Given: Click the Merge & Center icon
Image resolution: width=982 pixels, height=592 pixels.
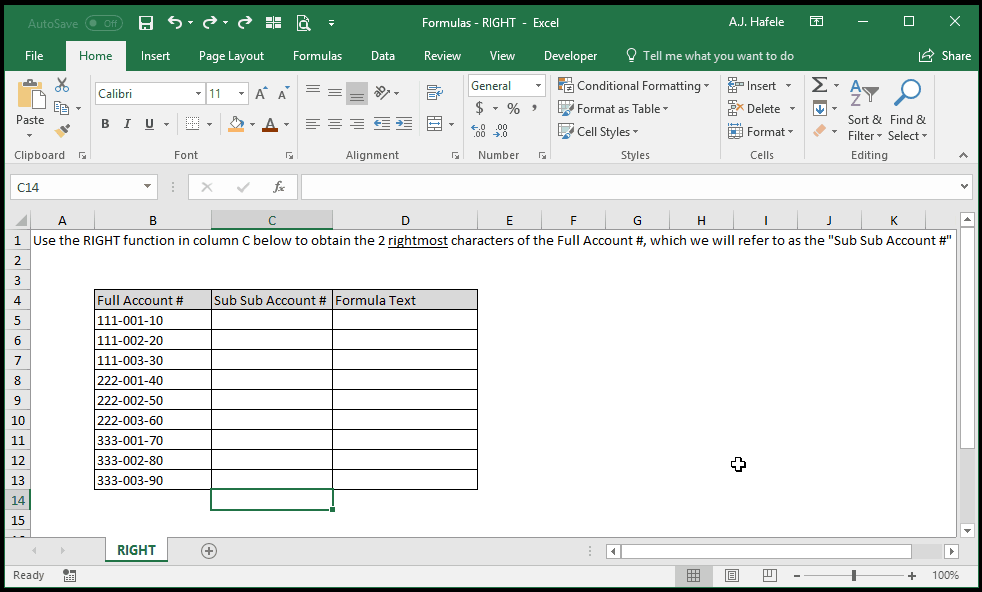Looking at the screenshot, I should tap(435, 123).
